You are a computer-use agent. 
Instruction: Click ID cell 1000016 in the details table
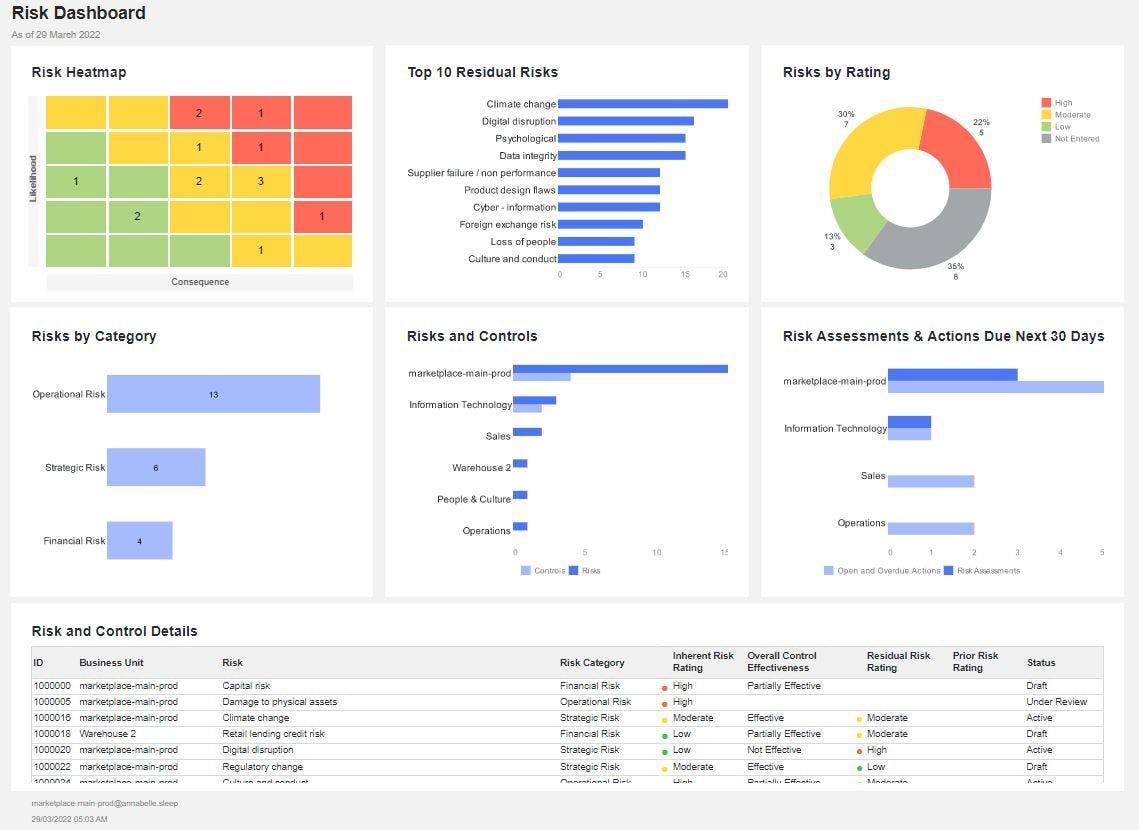tap(52, 717)
